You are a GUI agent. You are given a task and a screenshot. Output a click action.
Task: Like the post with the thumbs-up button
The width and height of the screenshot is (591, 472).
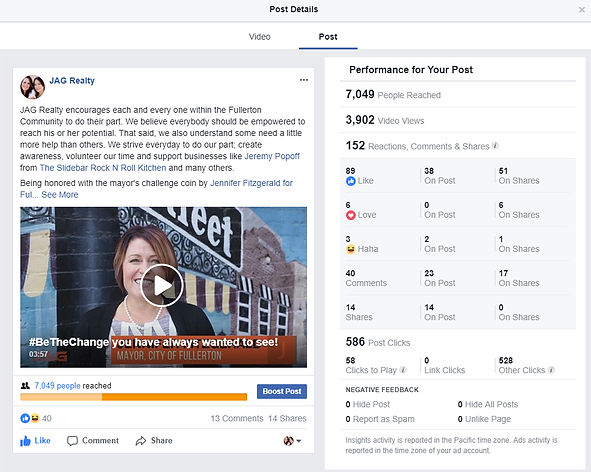coord(35,441)
